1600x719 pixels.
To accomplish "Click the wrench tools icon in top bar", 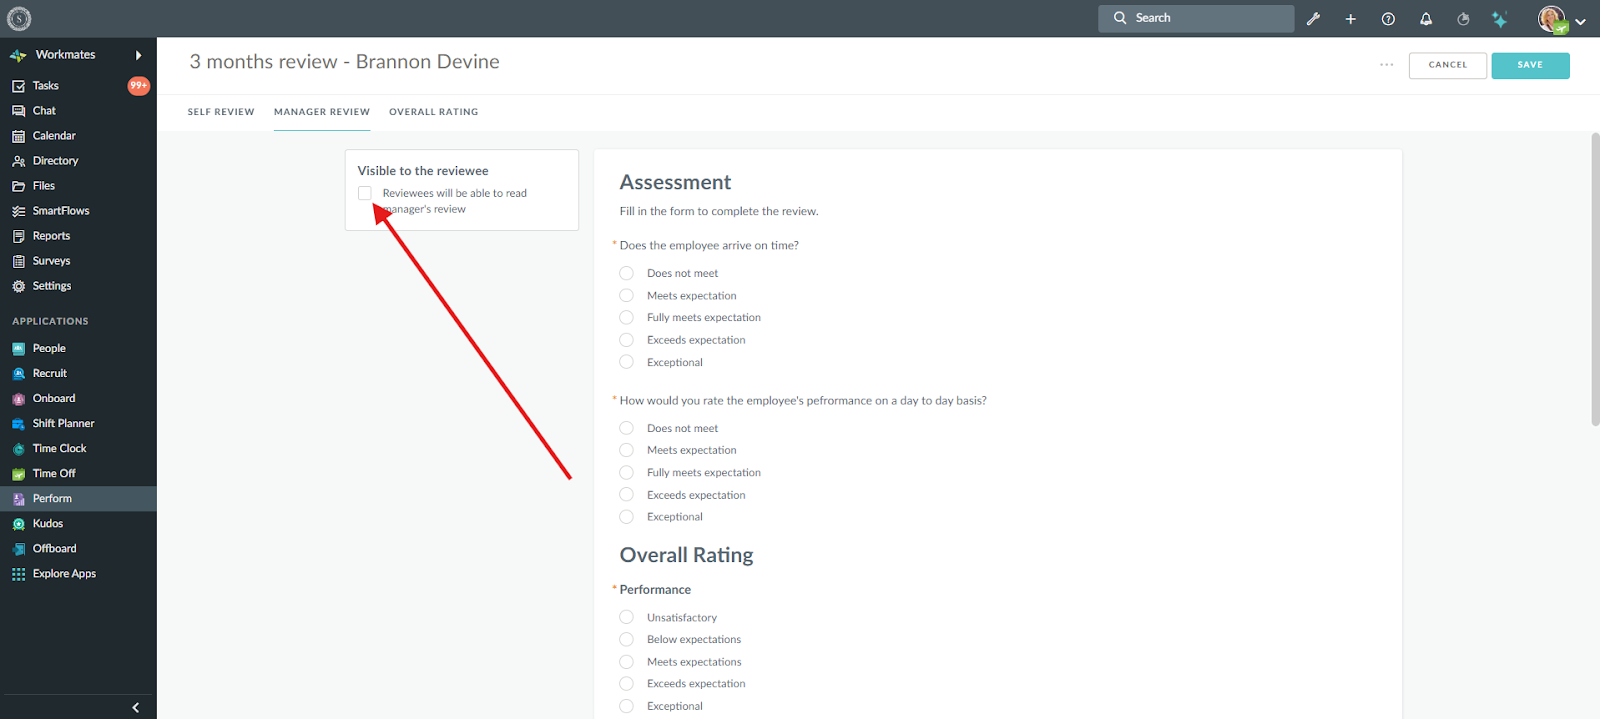I will (x=1313, y=19).
